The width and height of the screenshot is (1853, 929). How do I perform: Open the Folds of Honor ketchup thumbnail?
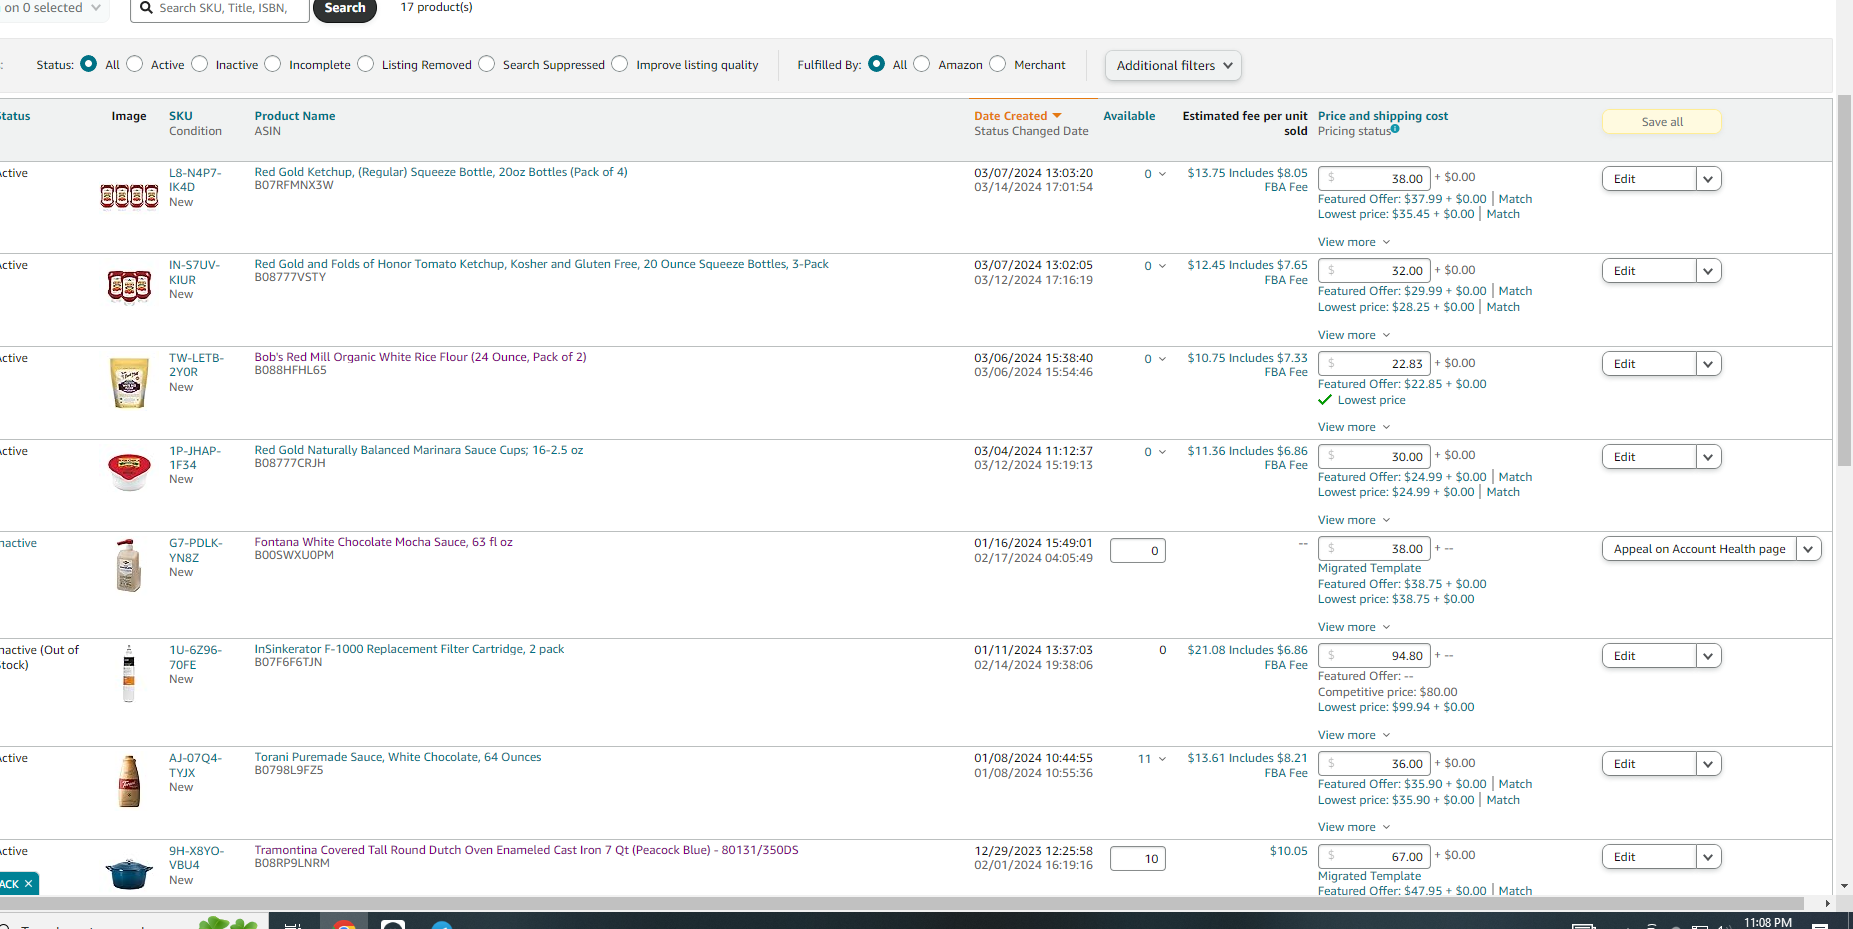pyautogui.click(x=129, y=286)
